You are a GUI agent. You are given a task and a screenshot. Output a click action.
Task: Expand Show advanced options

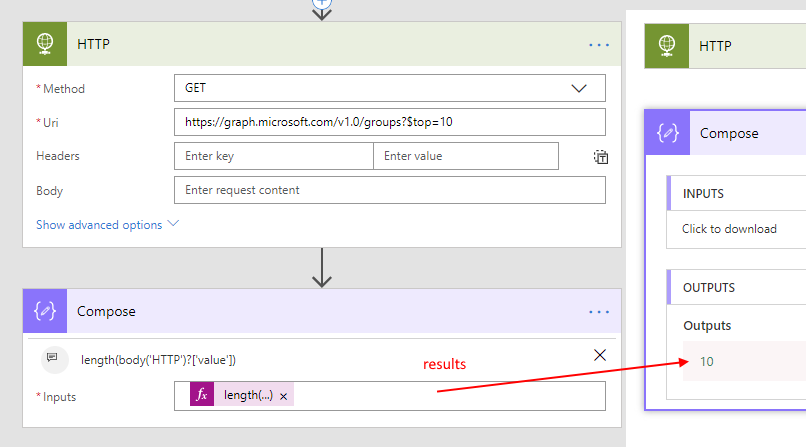107,225
